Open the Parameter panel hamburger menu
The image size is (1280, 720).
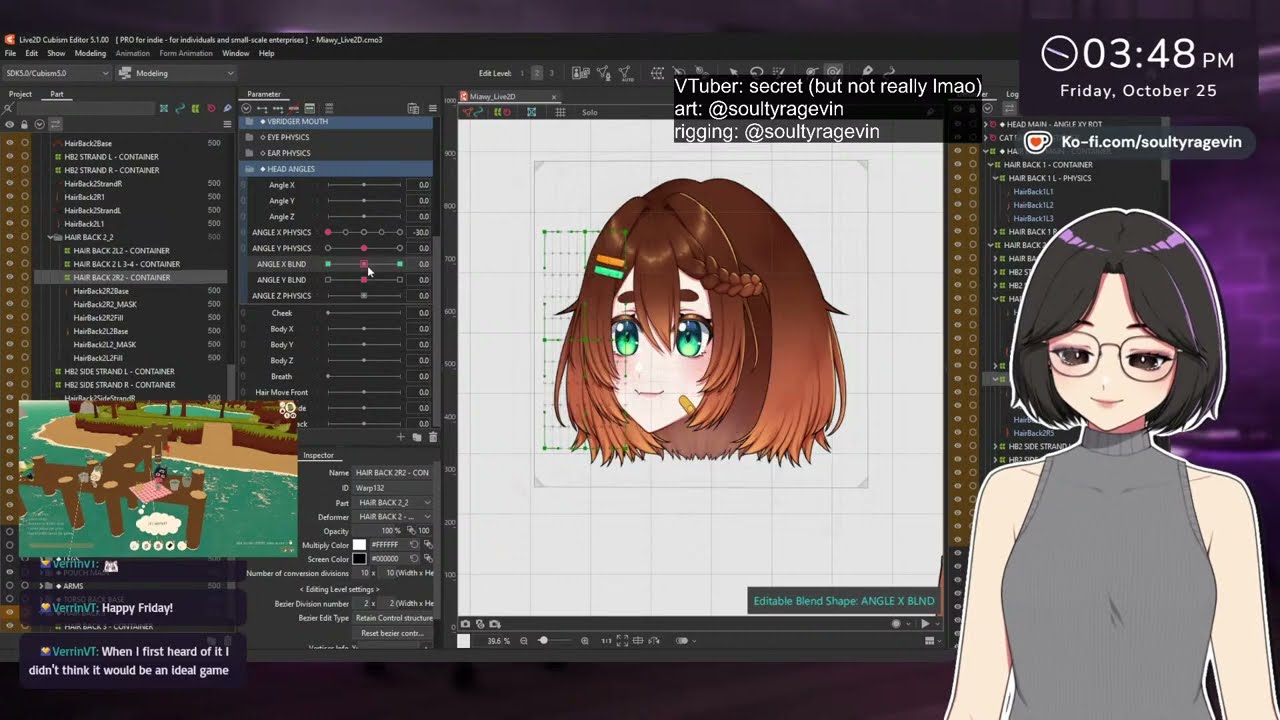pos(432,108)
